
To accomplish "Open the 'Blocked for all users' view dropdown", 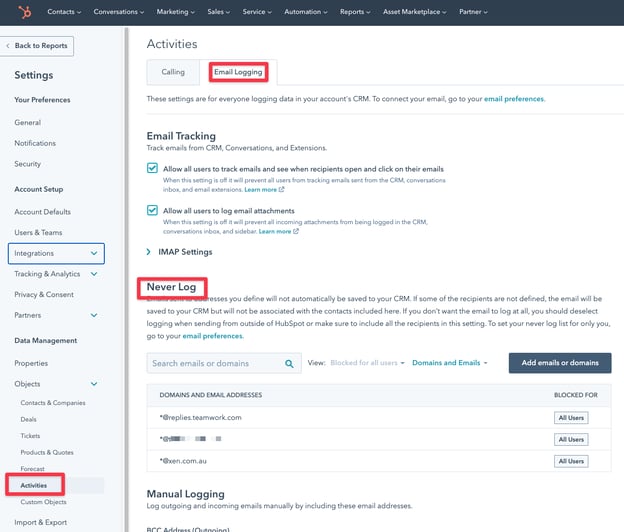I will coord(368,363).
